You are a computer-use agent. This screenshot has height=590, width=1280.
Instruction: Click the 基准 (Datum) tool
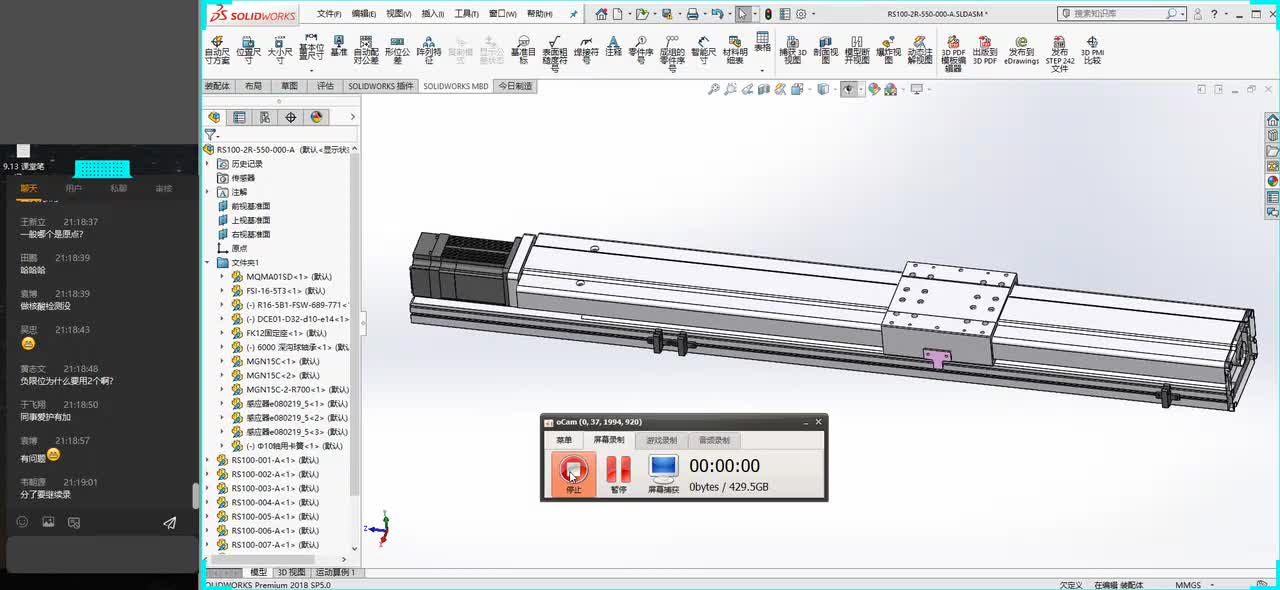pyautogui.click(x=339, y=46)
